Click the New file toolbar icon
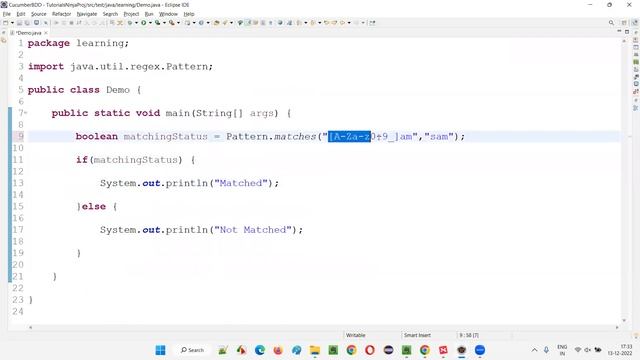Screen dimensions: 640x360 click(x=6, y=23)
